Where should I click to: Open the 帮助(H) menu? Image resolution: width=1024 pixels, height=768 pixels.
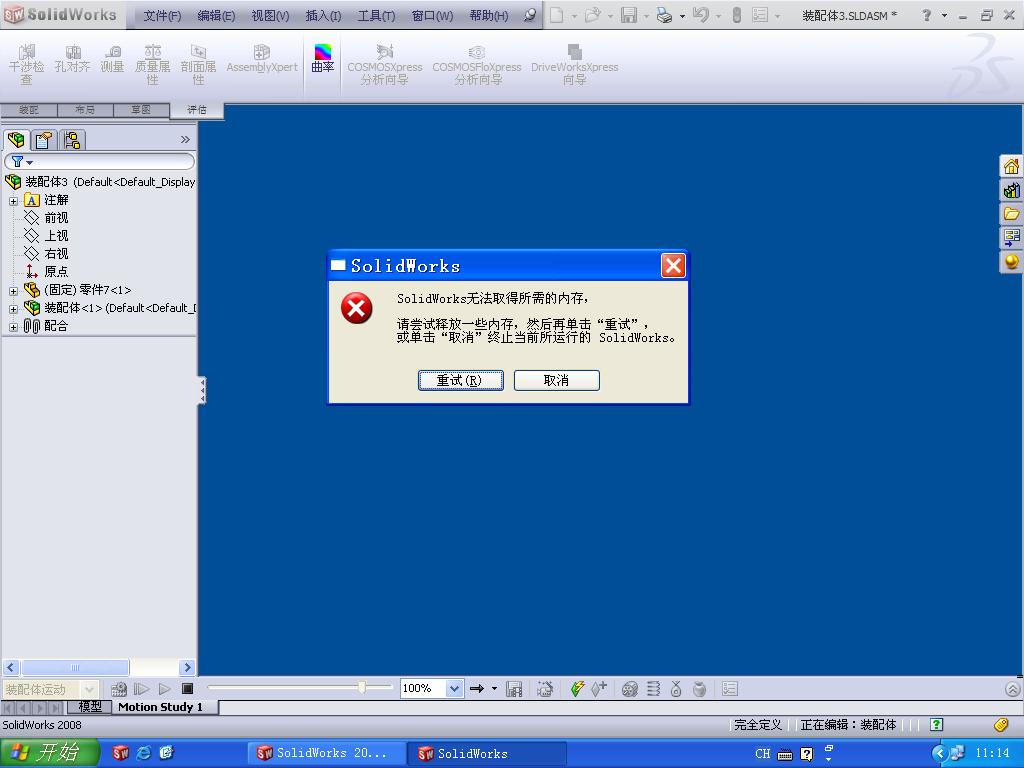pos(488,16)
